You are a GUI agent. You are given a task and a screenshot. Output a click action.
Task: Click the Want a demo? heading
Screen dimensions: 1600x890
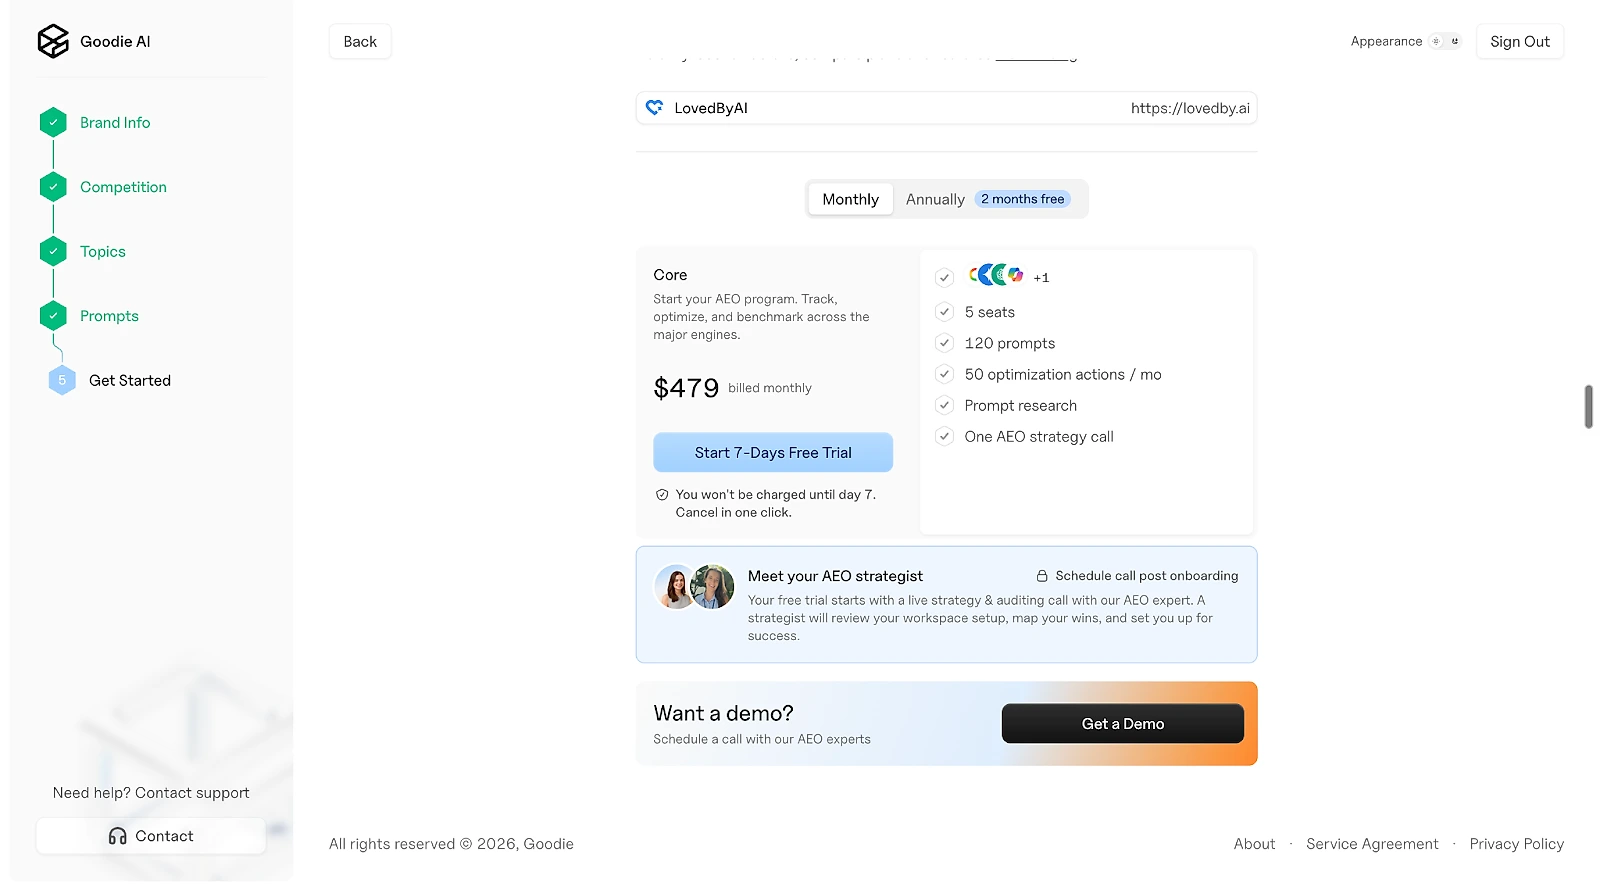[723, 713]
